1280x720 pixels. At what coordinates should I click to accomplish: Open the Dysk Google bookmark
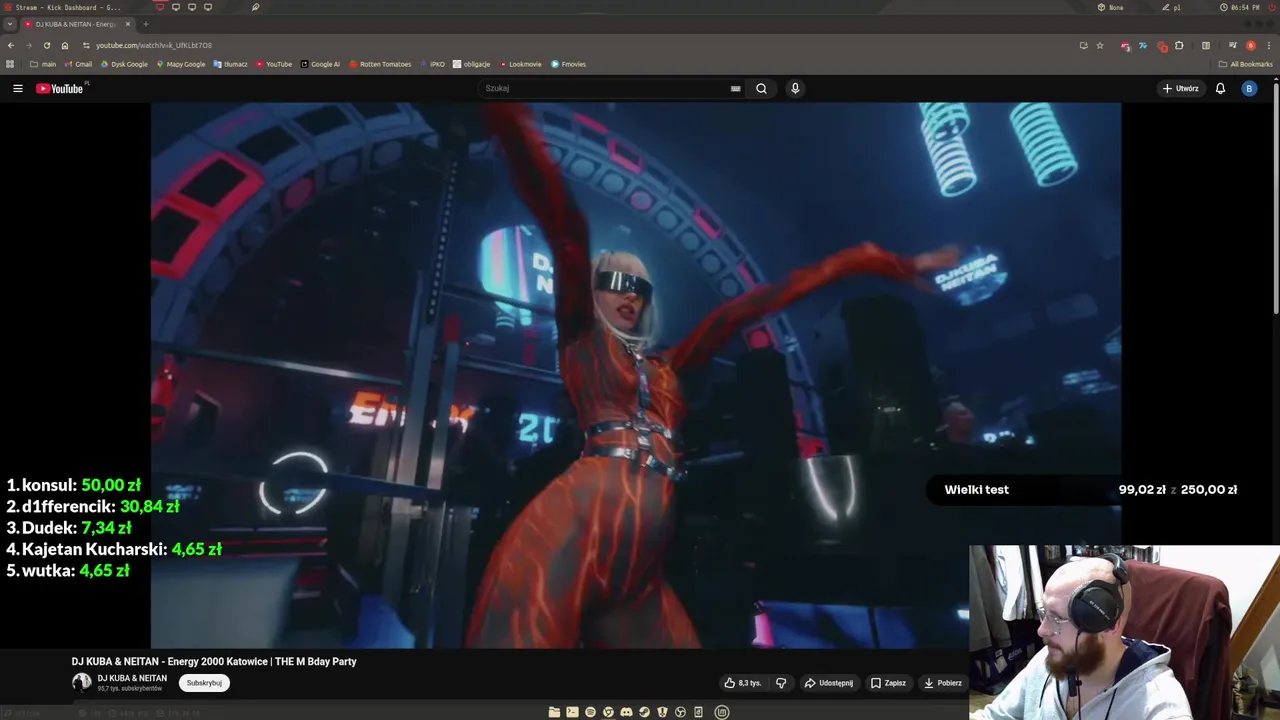pos(124,64)
